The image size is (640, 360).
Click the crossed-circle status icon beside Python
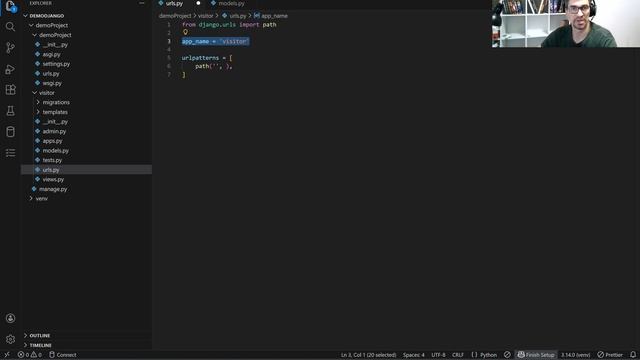click(507, 355)
